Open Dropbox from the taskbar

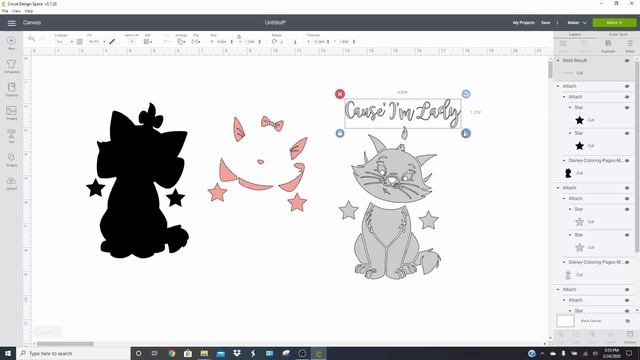coord(237,353)
